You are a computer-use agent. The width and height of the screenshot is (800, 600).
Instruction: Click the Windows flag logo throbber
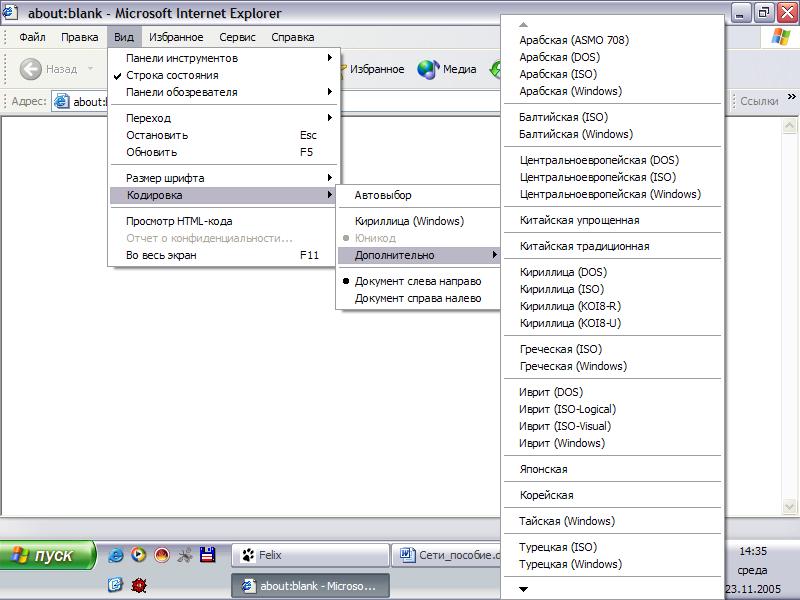pos(781,37)
